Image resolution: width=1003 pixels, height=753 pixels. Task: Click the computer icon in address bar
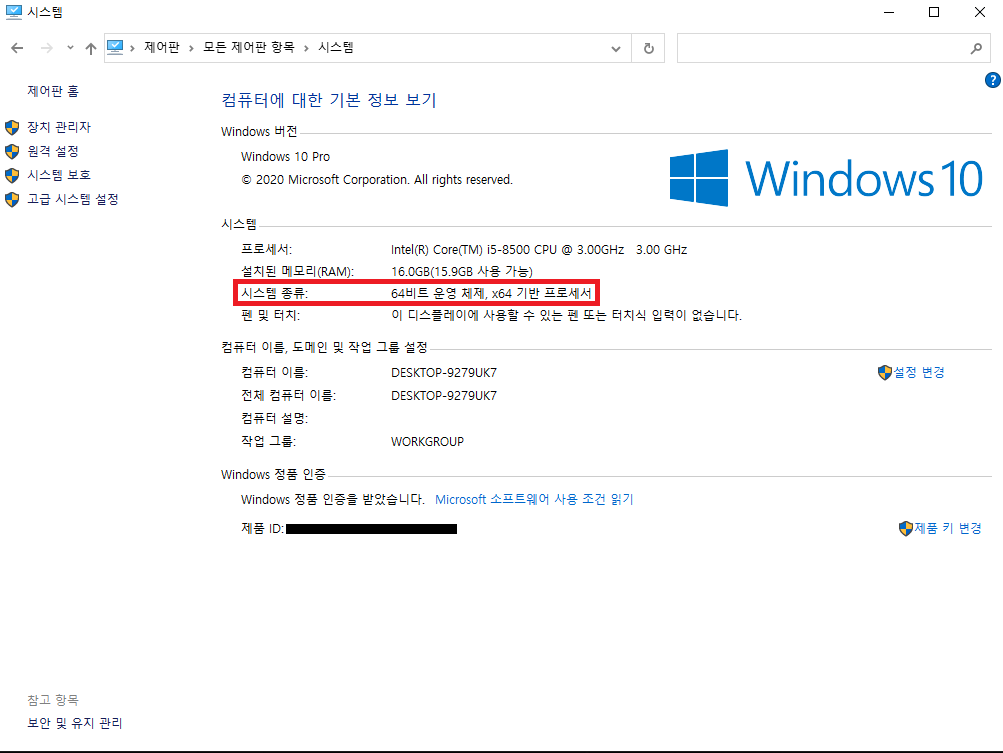coord(115,47)
